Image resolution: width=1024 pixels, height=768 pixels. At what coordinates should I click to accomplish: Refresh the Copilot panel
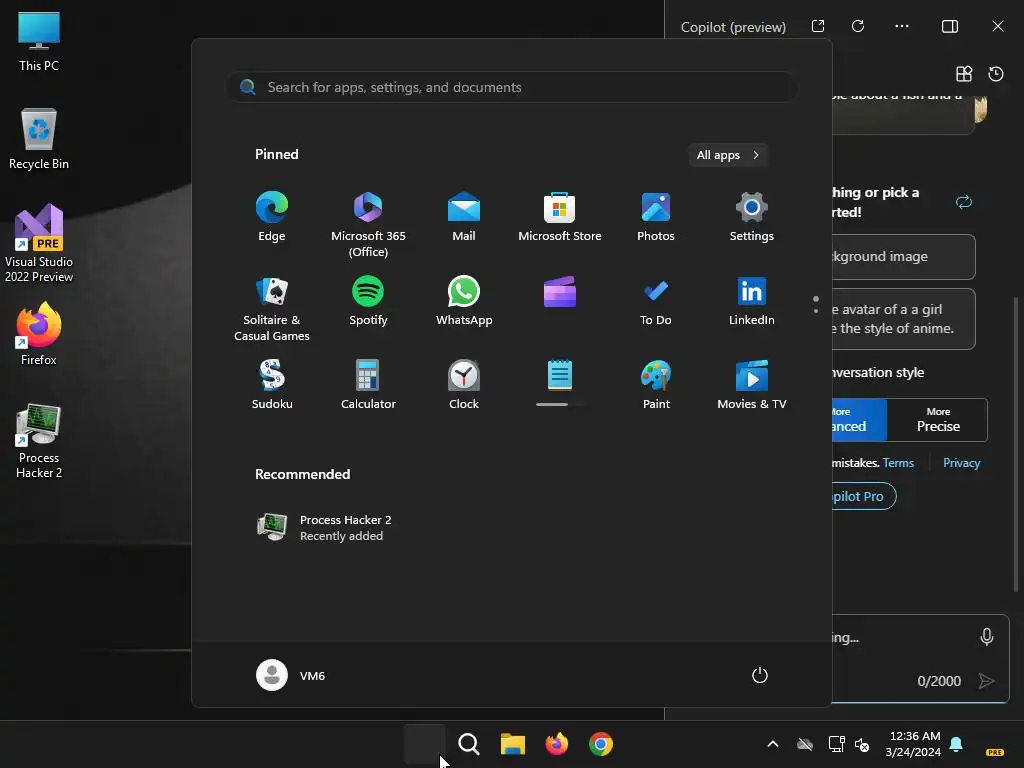click(858, 26)
